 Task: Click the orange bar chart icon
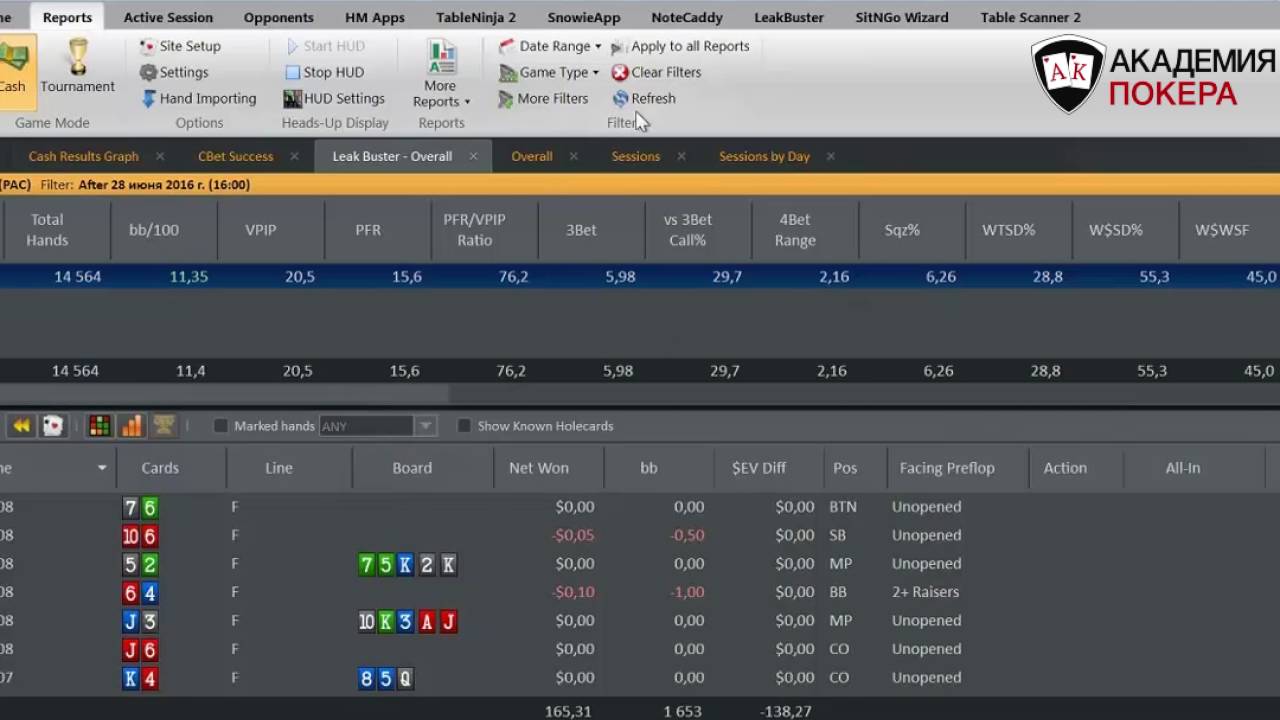tap(131, 426)
